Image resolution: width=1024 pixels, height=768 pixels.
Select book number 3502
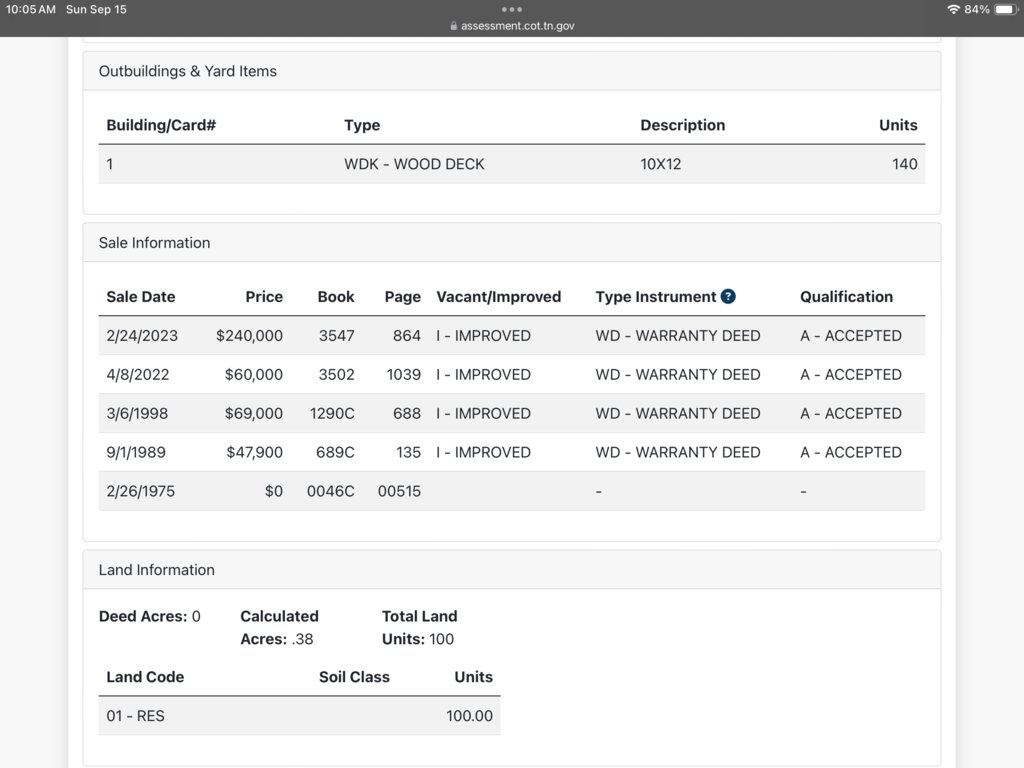(x=336, y=375)
